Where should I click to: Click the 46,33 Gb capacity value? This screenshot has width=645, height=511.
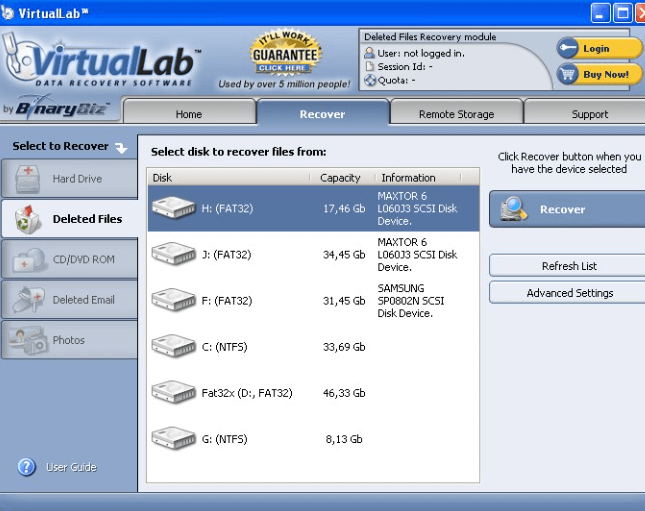344,393
